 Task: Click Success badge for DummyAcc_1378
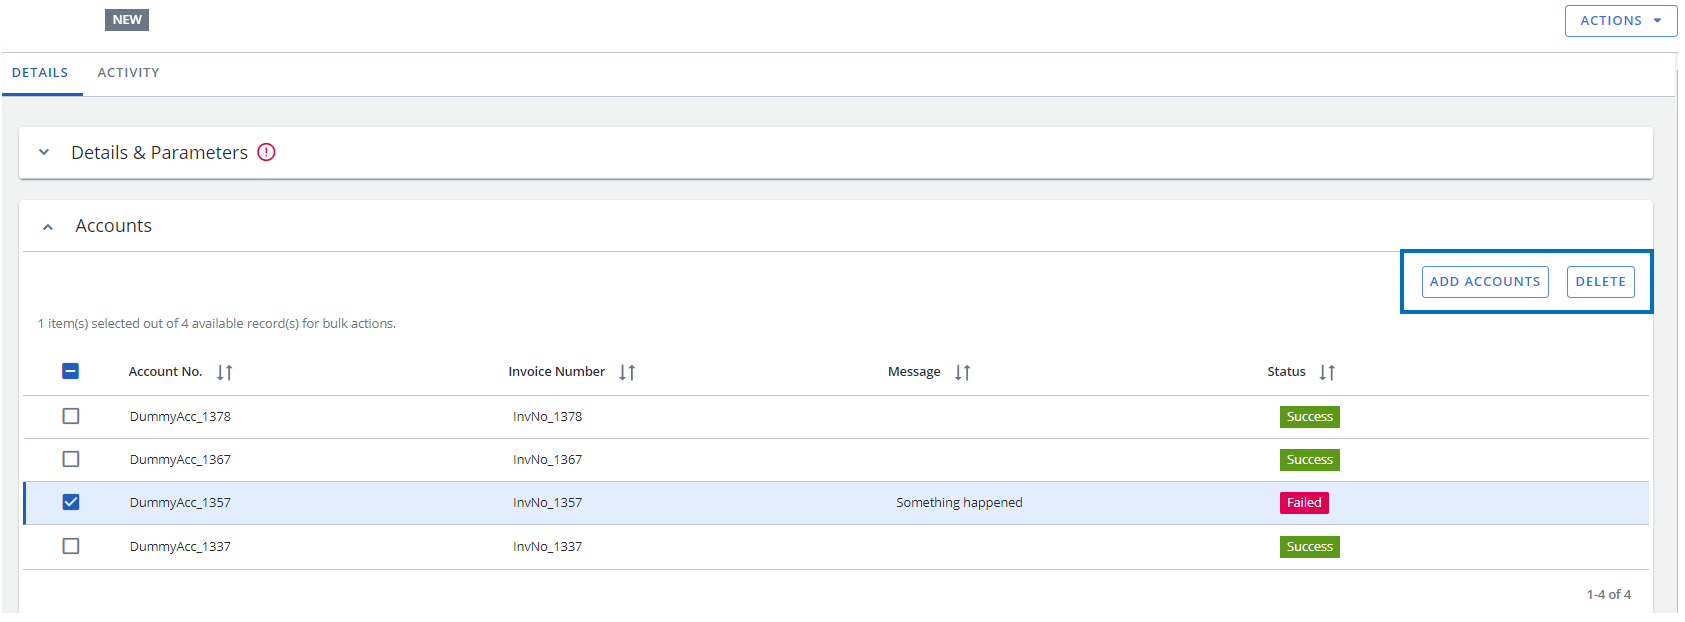click(1309, 417)
